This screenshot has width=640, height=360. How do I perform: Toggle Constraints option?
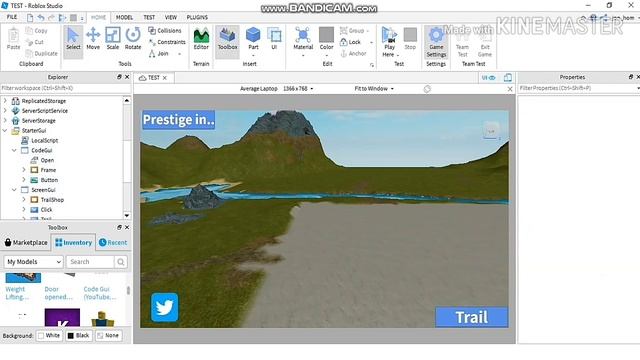167,42
